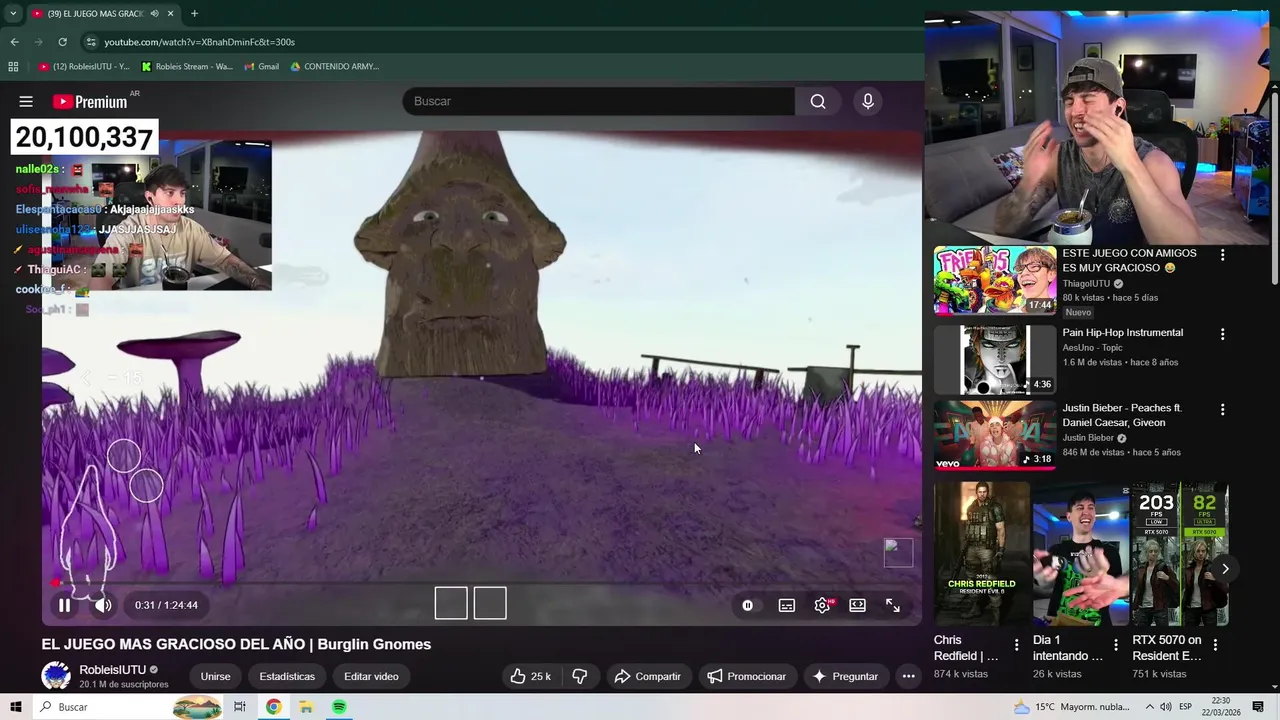Start voice search with the microphone

(868, 101)
